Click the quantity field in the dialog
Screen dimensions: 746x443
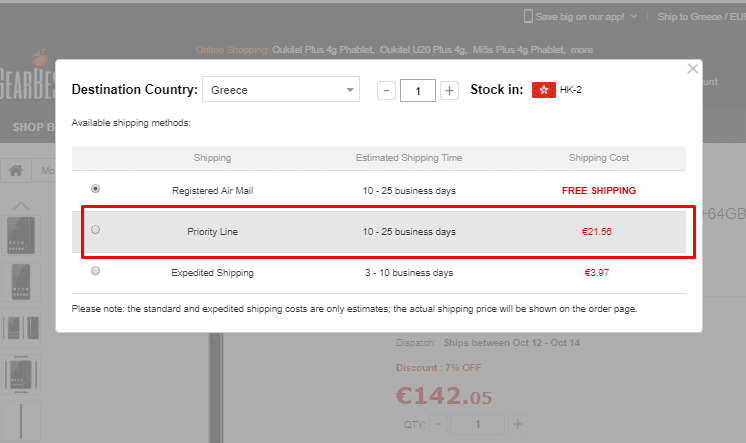417,91
